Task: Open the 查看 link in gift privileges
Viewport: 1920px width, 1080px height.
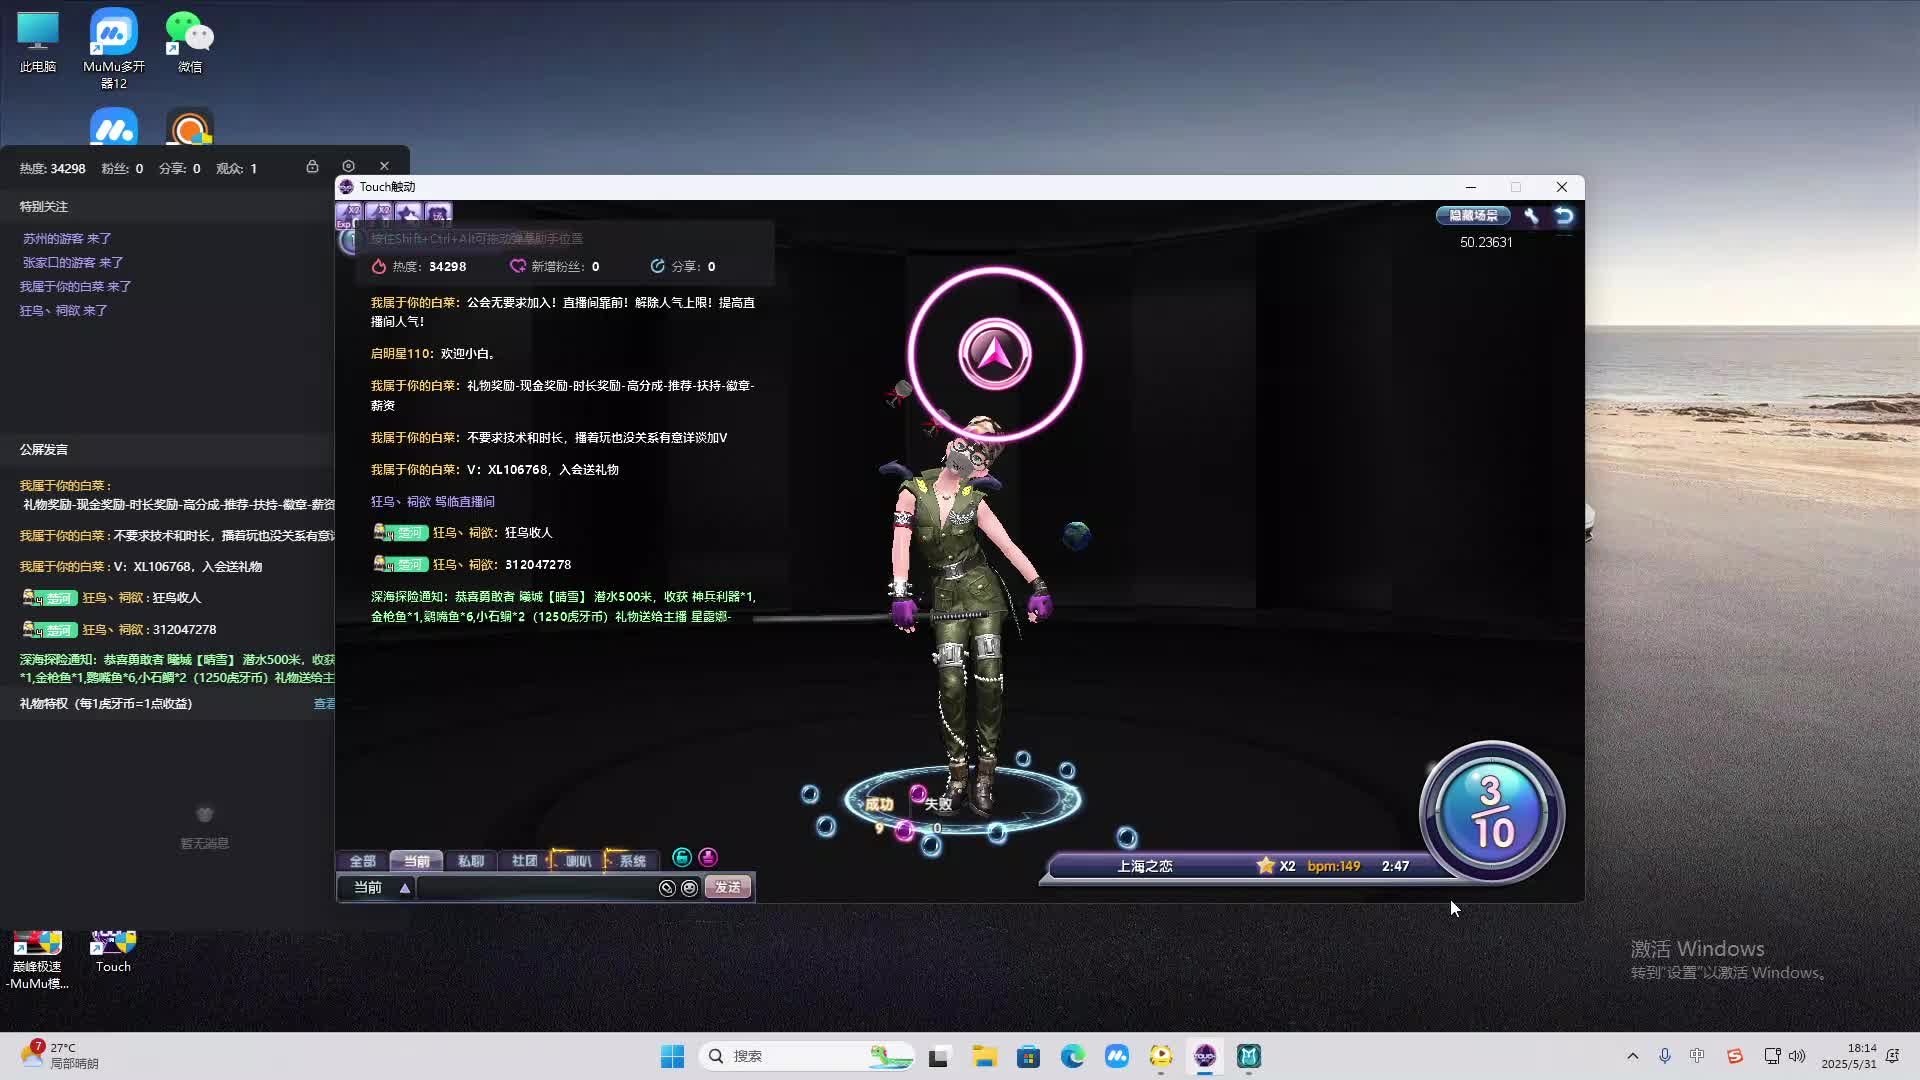Action: coord(324,704)
